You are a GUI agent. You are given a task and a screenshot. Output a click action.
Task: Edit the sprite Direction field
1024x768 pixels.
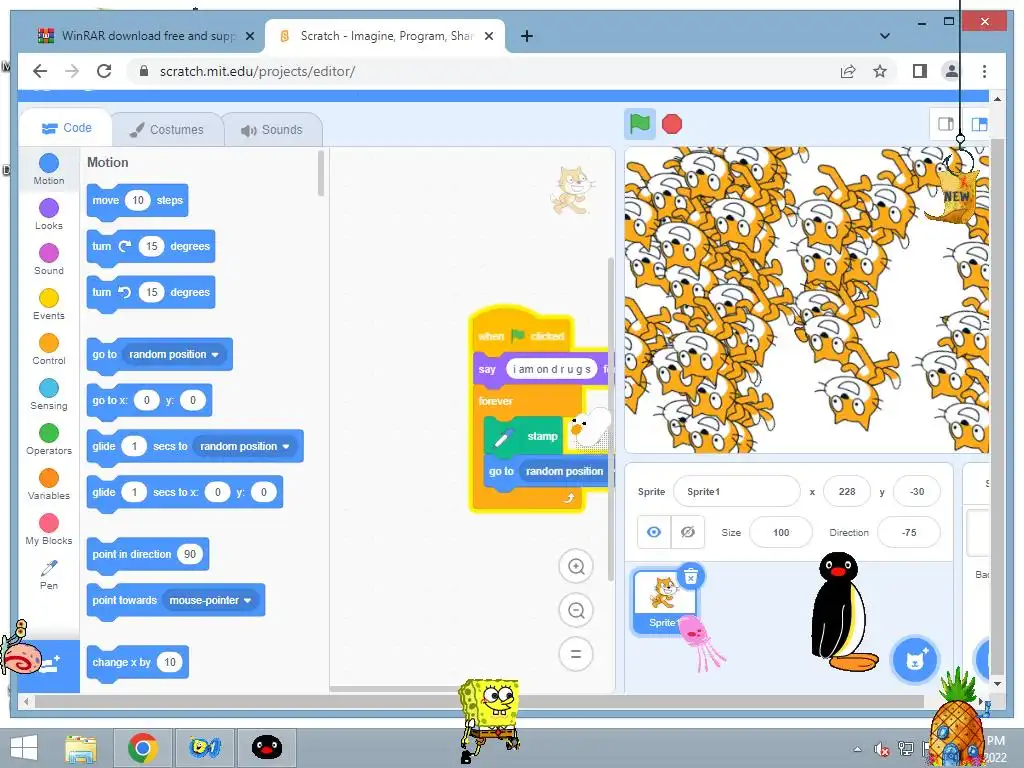909,532
